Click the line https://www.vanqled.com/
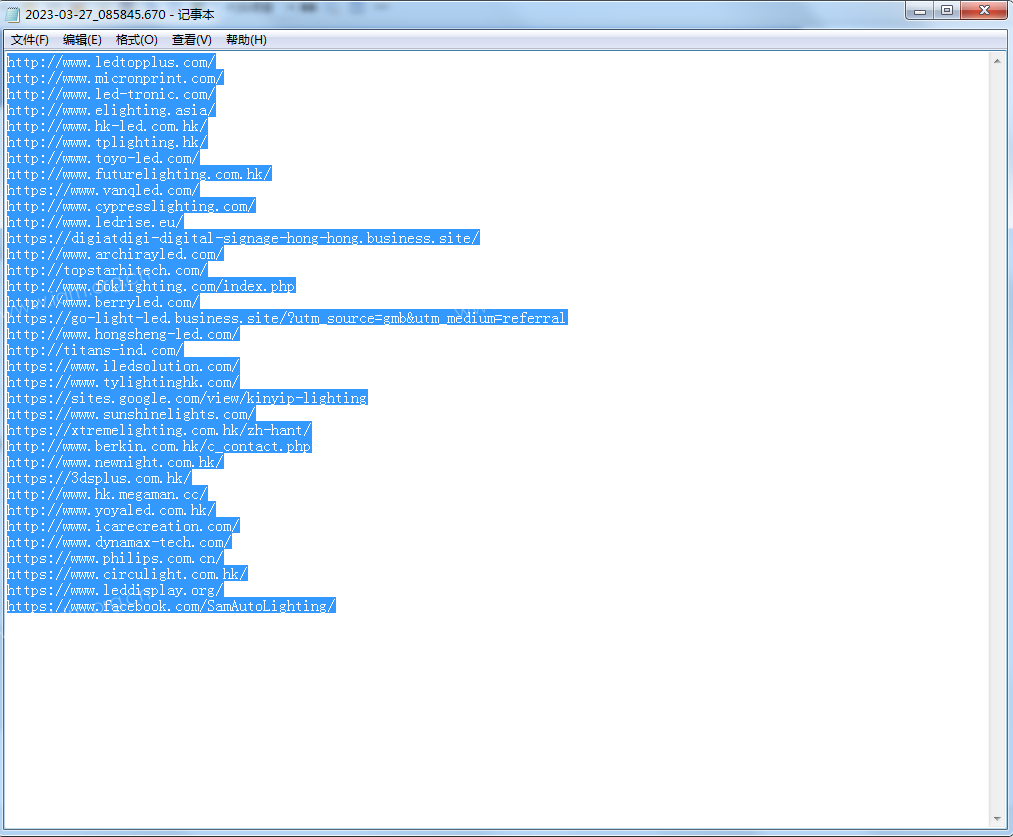The image size is (1013, 837). pos(103,191)
